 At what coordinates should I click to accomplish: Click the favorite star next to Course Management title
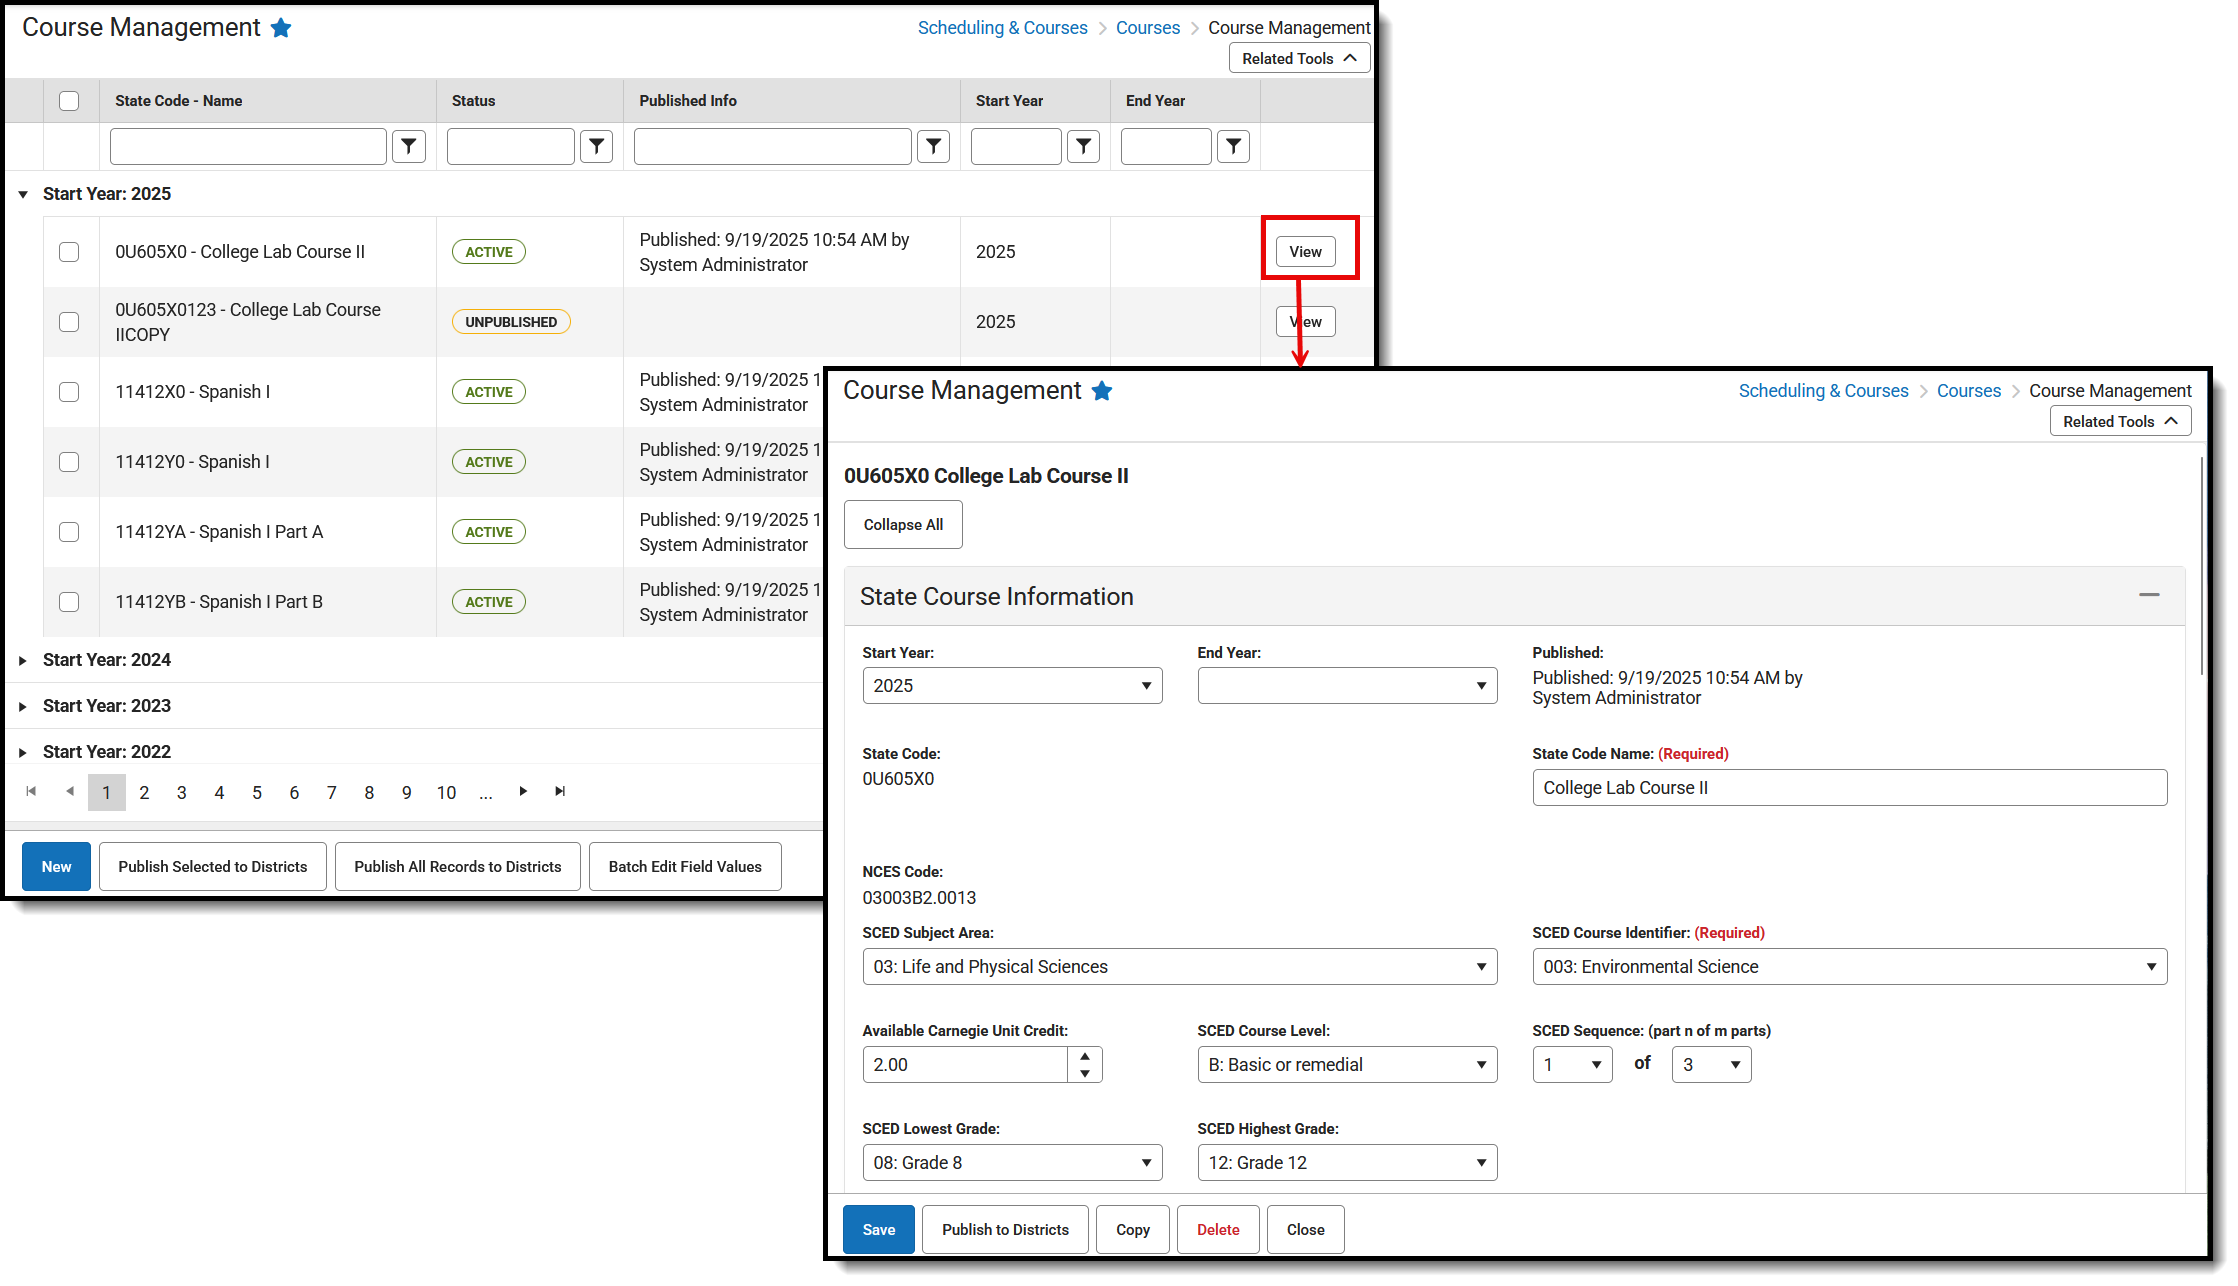pyautogui.click(x=281, y=27)
